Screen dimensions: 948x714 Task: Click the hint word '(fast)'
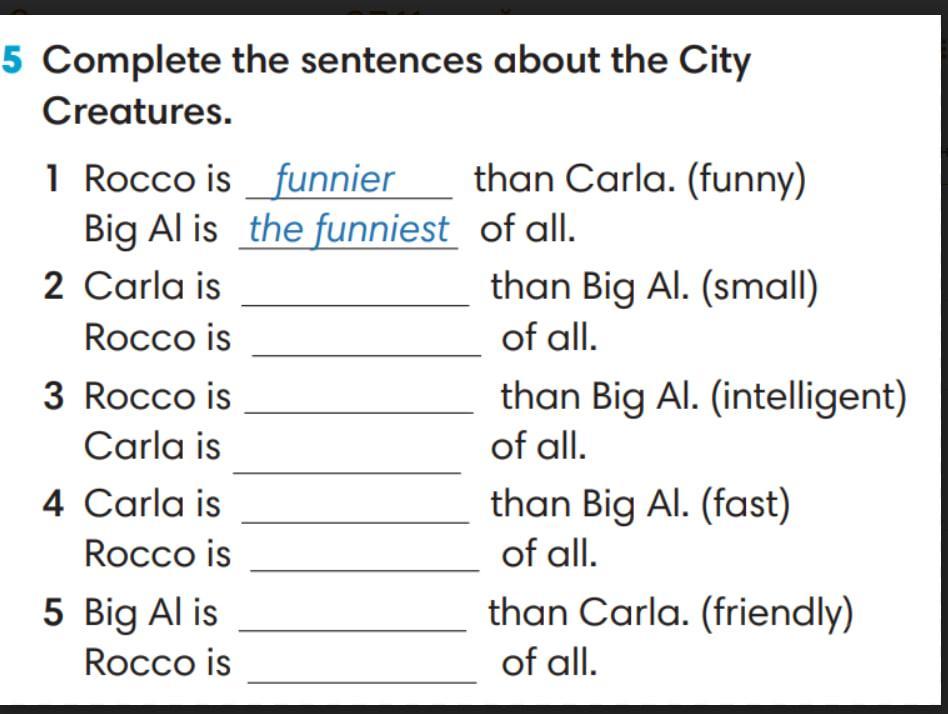(x=745, y=505)
